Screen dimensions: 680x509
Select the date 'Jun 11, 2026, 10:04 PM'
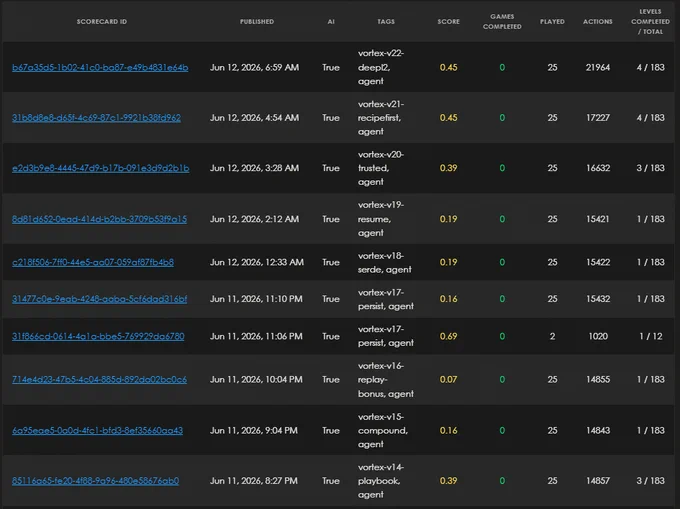pyautogui.click(x=256, y=379)
